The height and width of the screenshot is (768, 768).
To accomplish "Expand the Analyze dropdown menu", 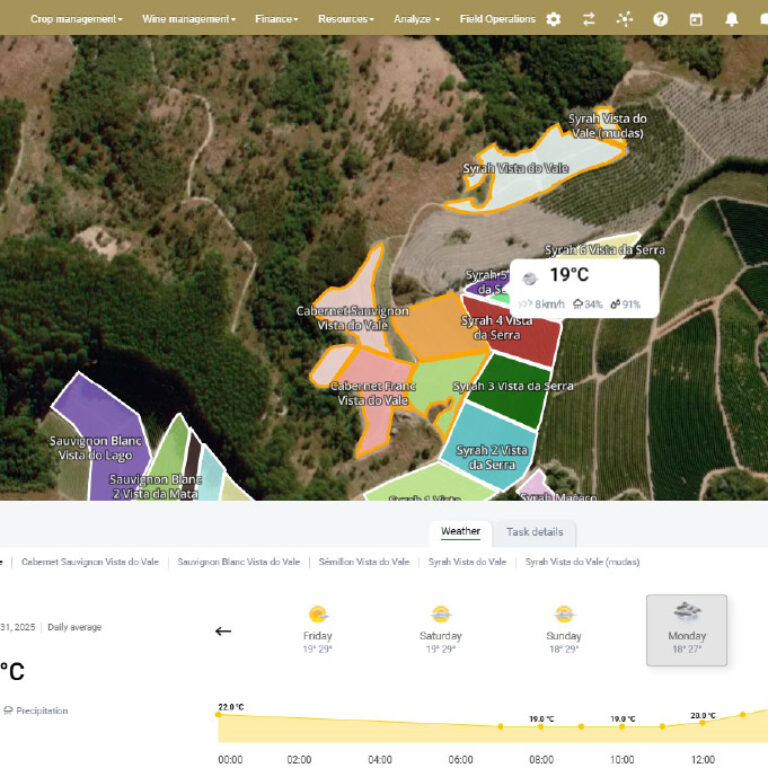I will [x=417, y=19].
